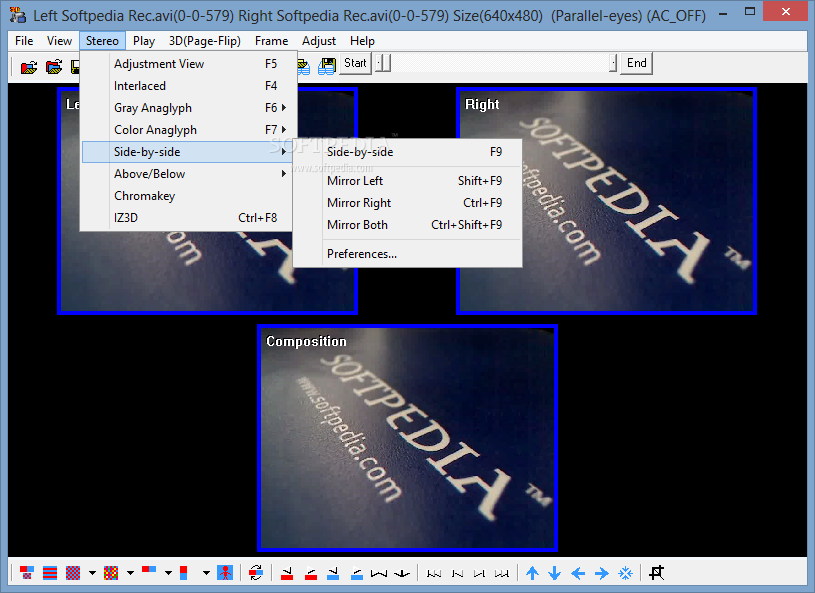Select IZ3D menu entry

coord(189,218)
